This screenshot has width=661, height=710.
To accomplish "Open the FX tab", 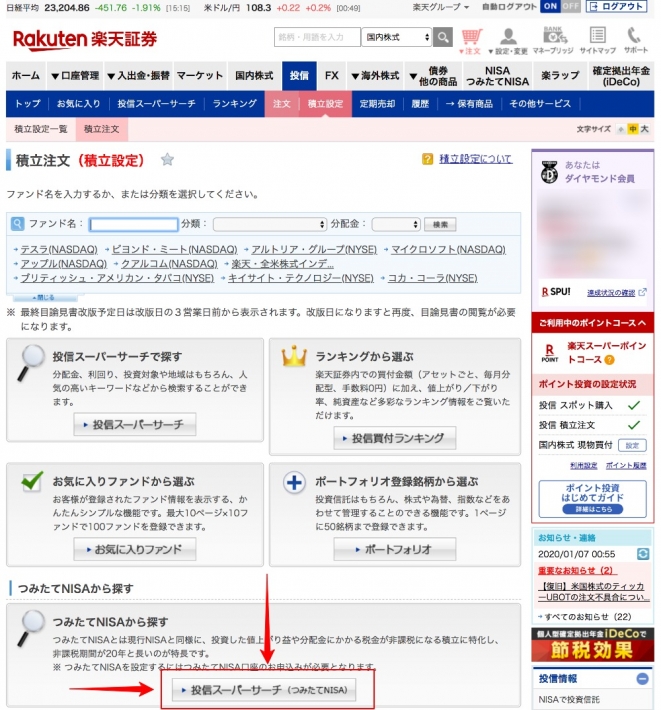I will [x=331, y=76].
